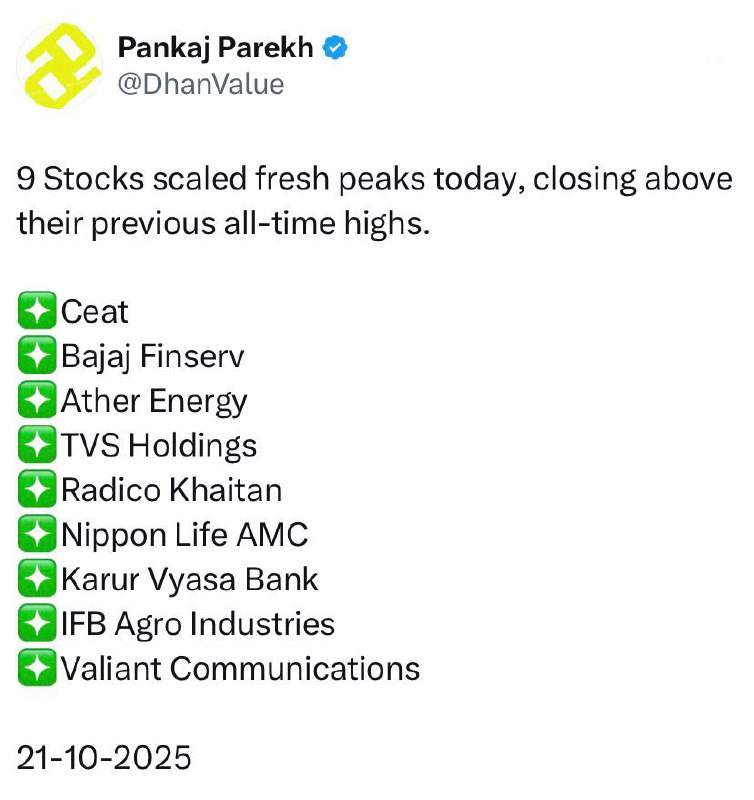Click the sparkle icon beside Valiant Communications
The image size is (754, 800).
pos(37,668)
